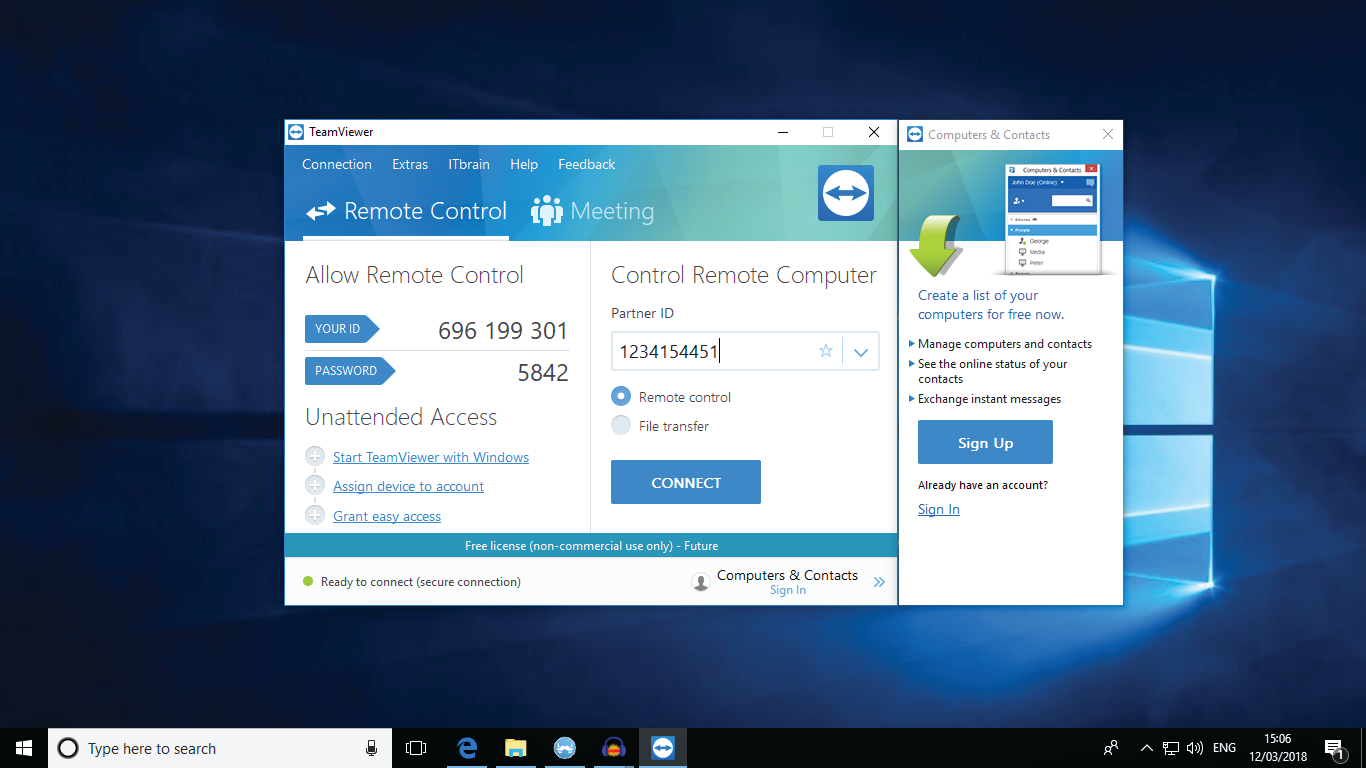
Task: Add partner ID to favorites with star icon
Action: [826, 351]
